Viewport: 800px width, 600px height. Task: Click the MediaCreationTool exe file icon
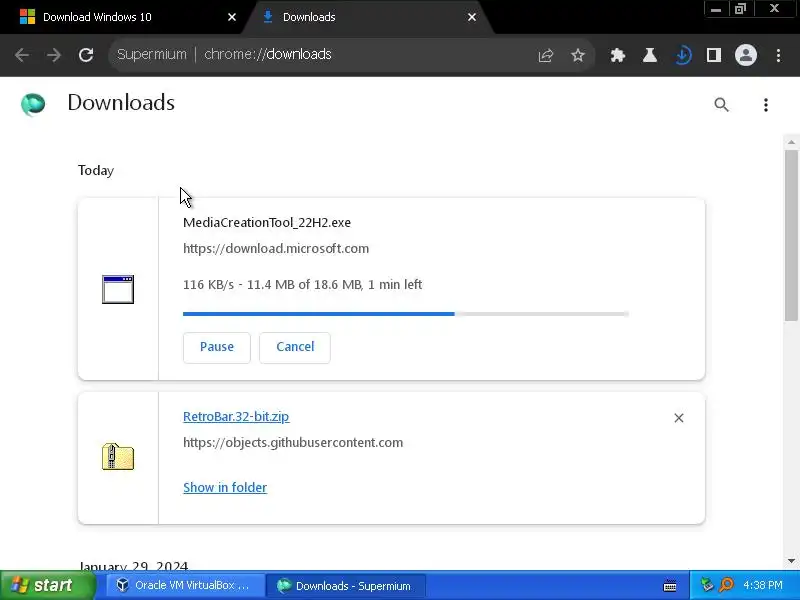click(118, 289)
